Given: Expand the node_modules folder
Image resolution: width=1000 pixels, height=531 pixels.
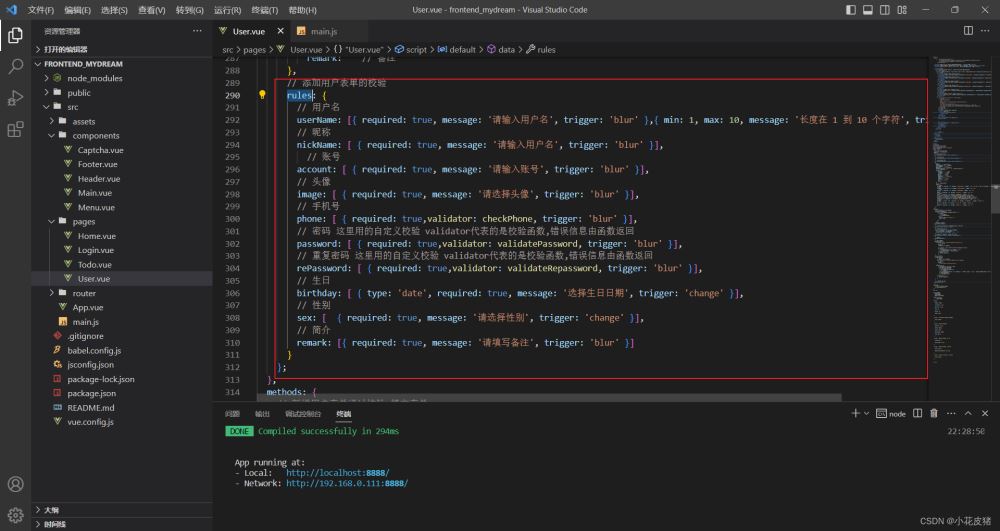Looking at the screenshot, I should pos(94,78).
